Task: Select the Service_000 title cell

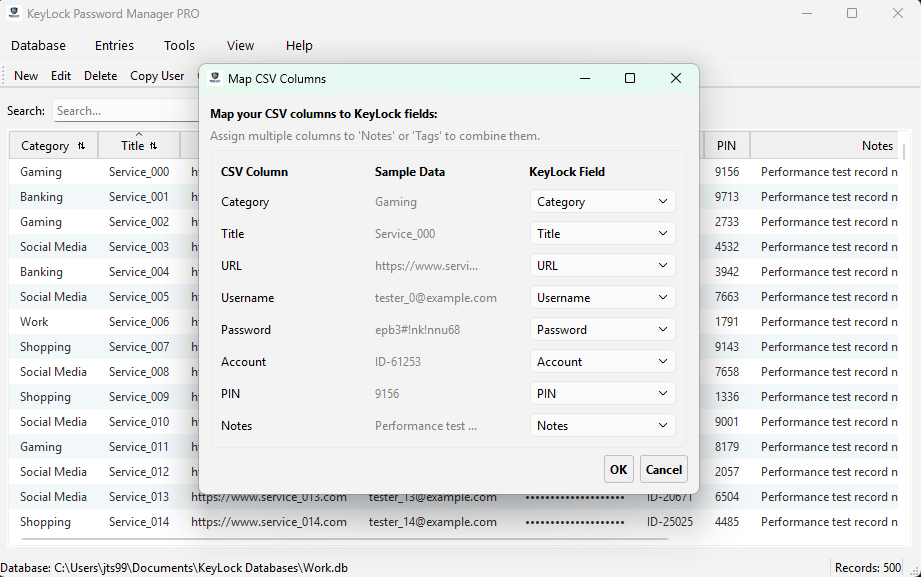Action: 139,172
